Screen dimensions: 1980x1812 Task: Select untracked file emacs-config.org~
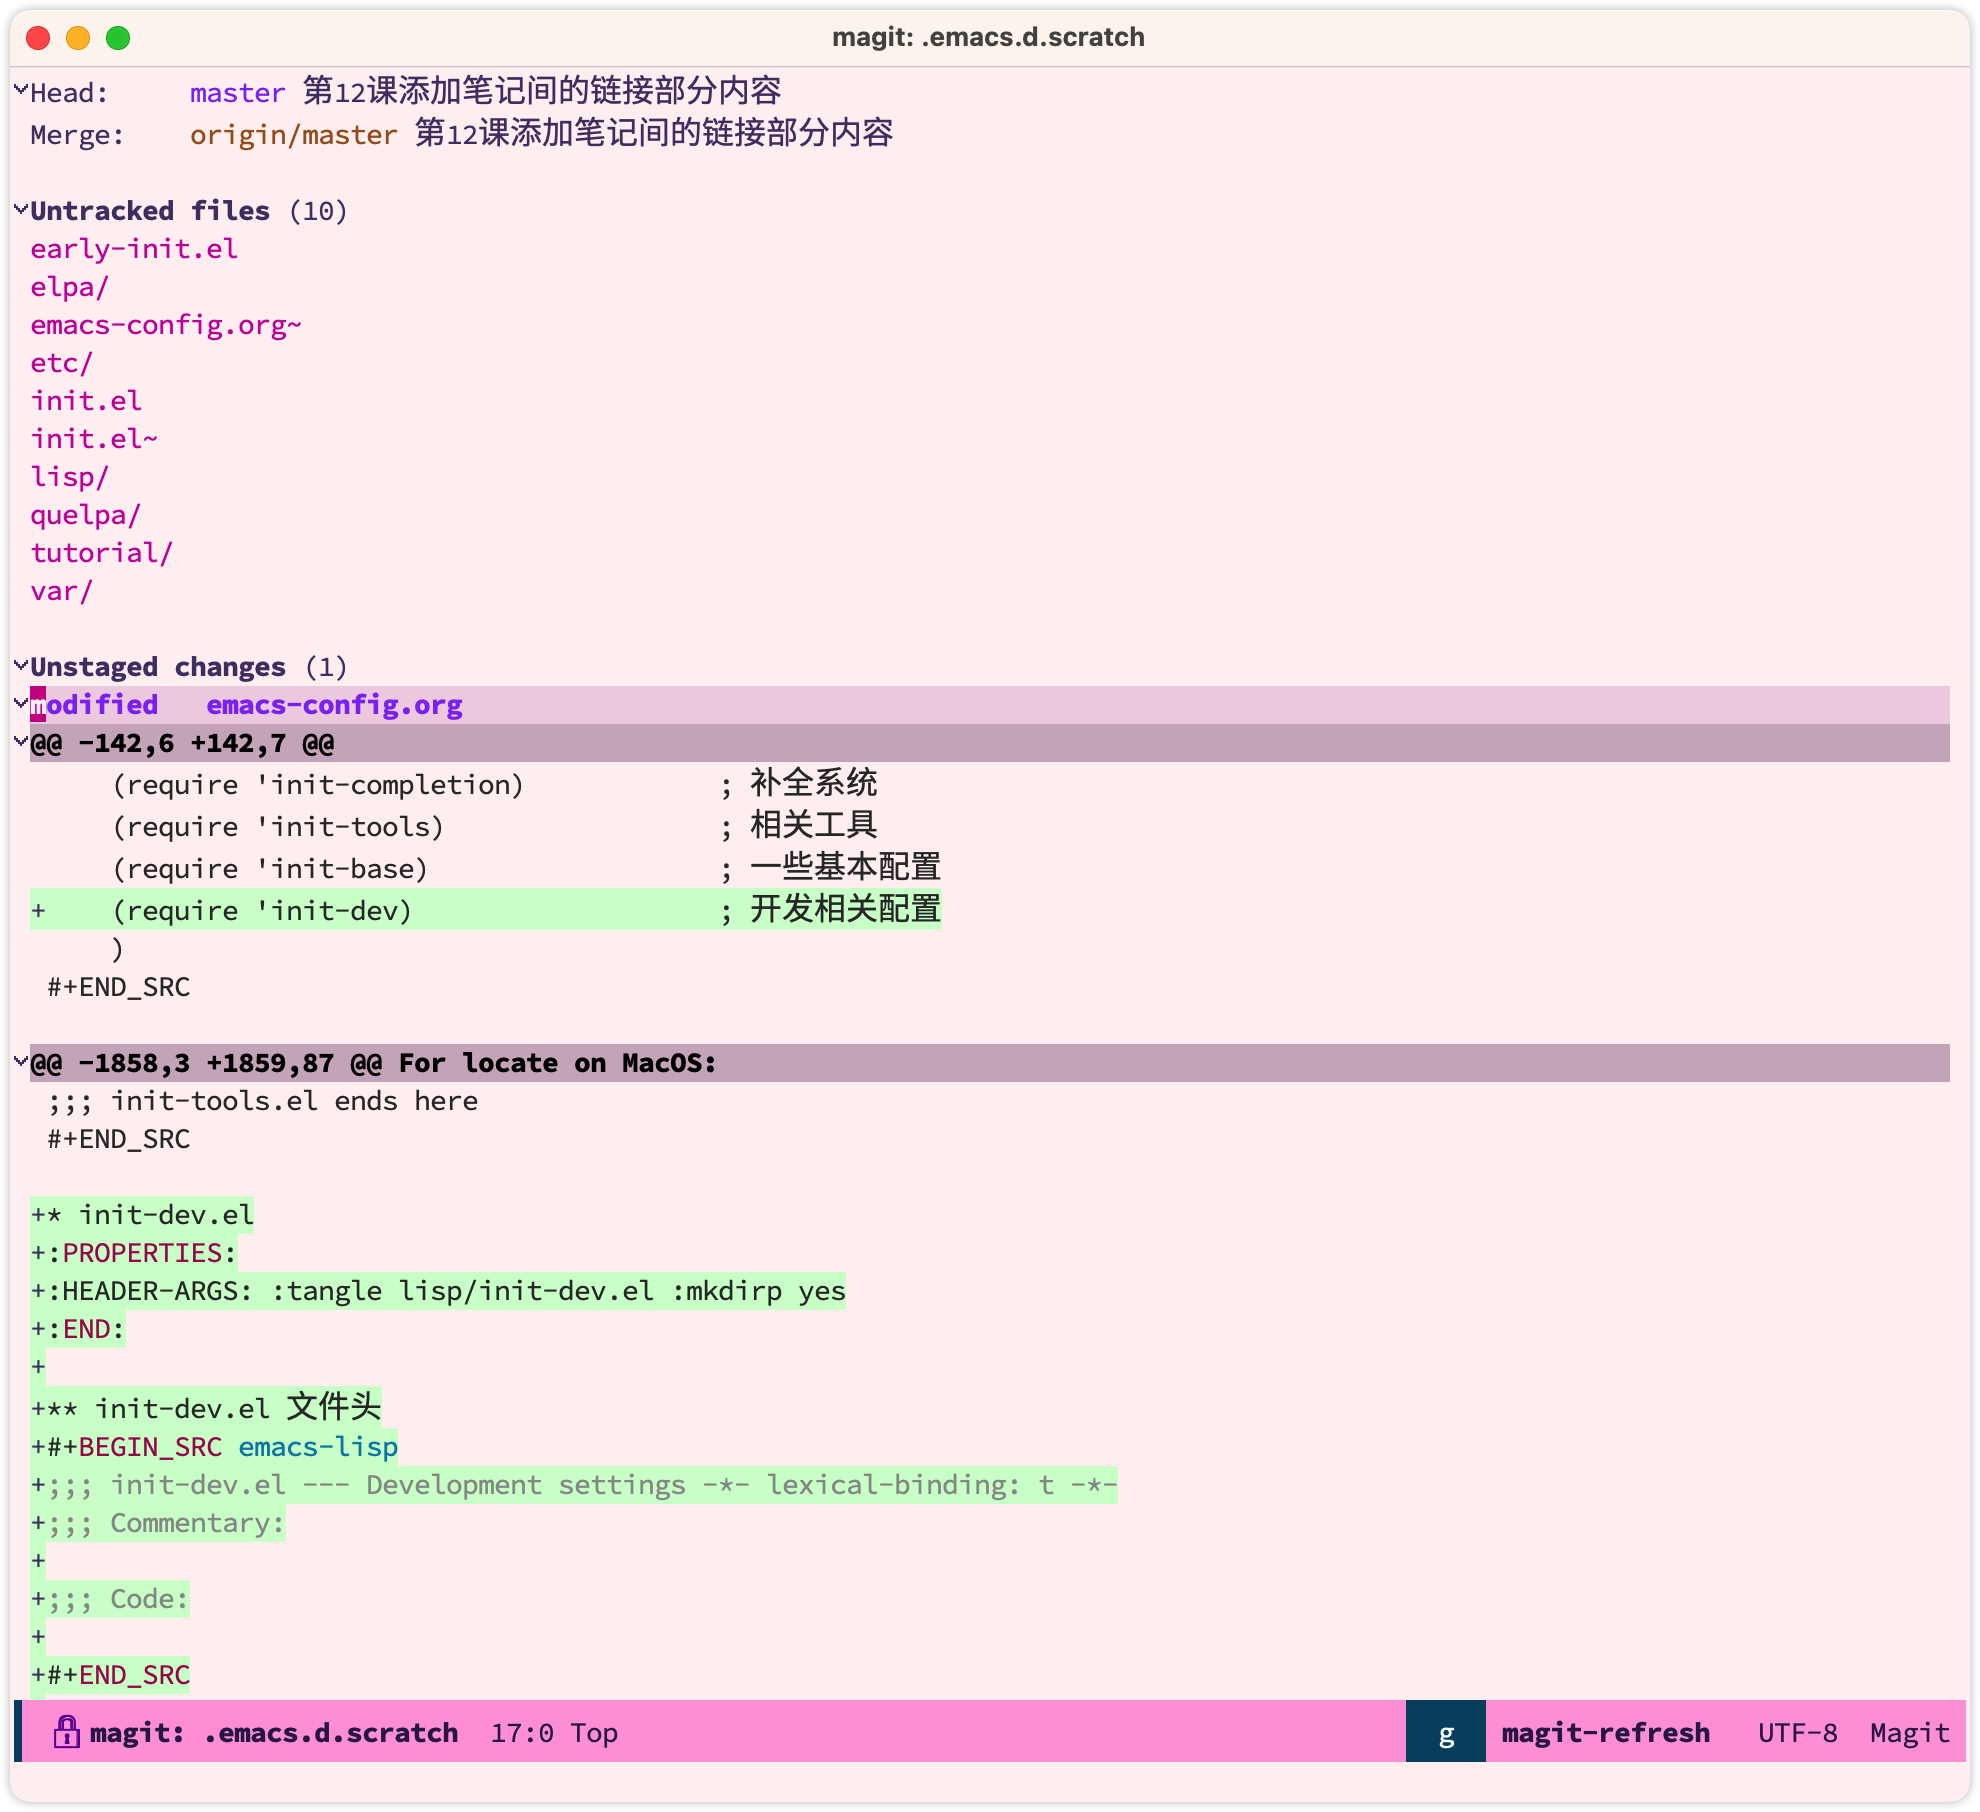(x=166, y=325)
